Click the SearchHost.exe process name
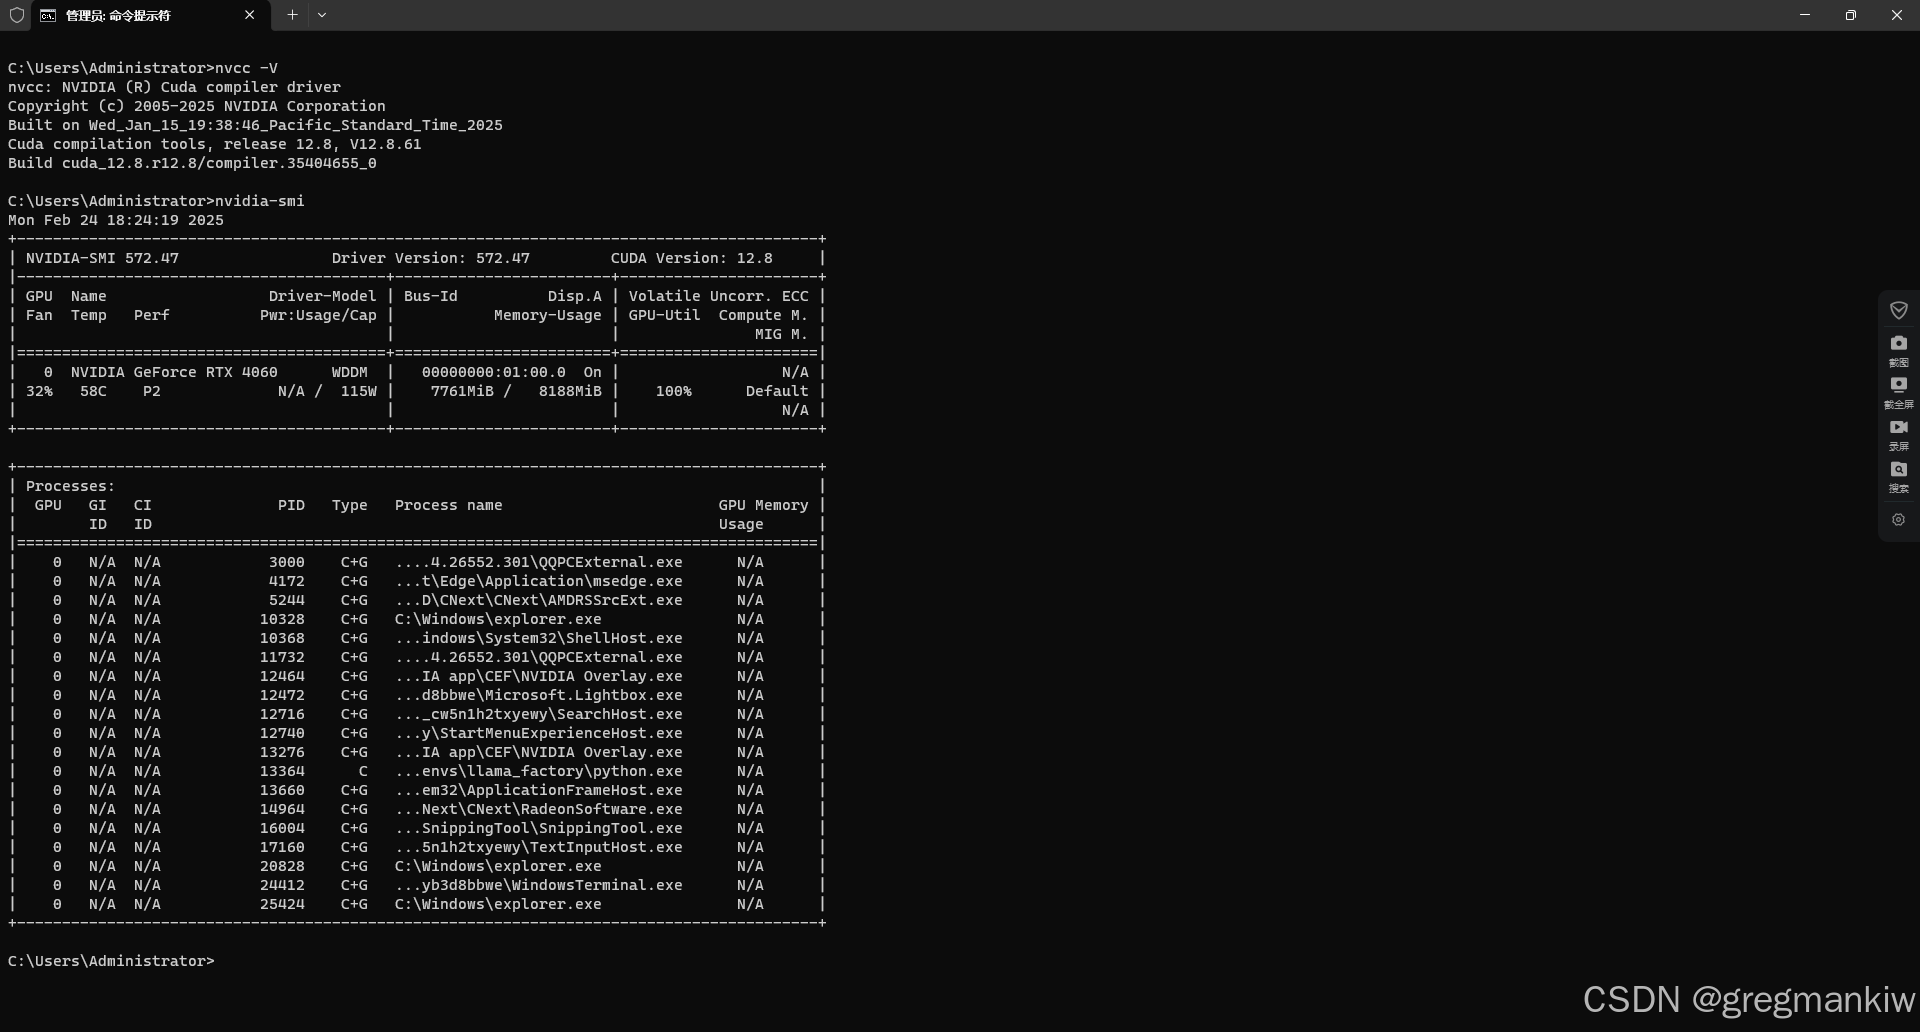Screen dimensions: 1920x1032 pyautogui.click(x=539, y=714)
